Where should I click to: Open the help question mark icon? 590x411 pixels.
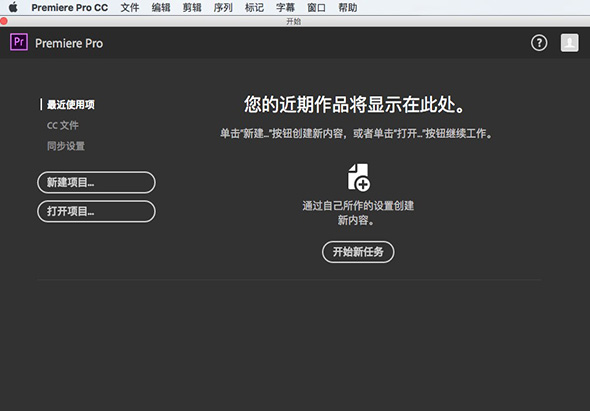pyautogui.click(x=539, y=43)
